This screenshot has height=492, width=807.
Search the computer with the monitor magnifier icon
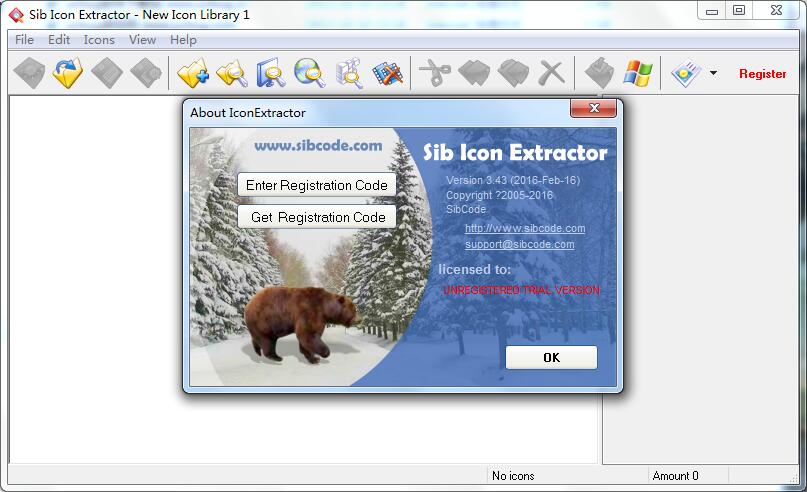[x=271, y=73]
